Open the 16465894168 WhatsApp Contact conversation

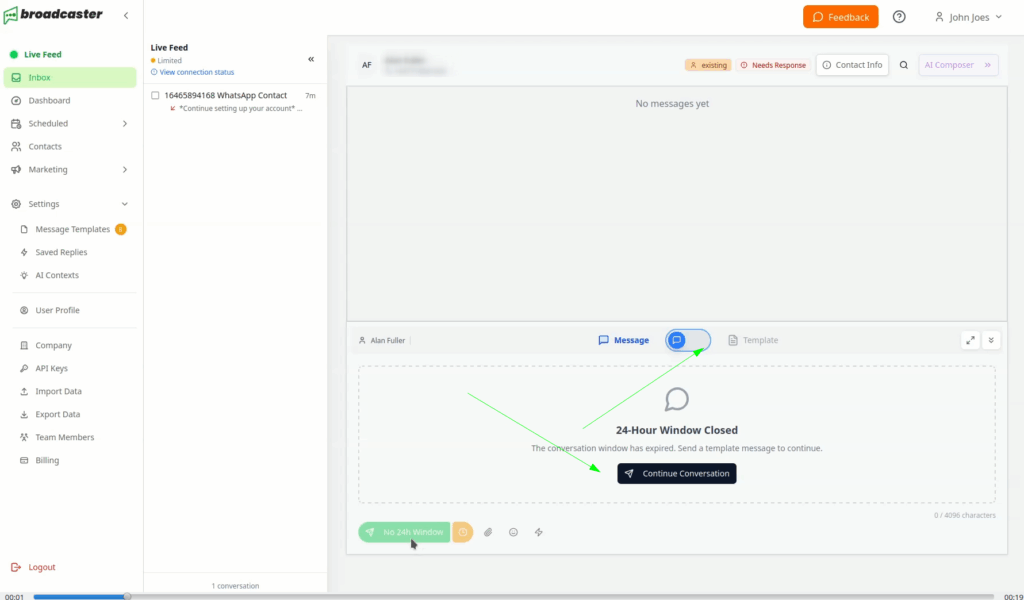[235, 101]
